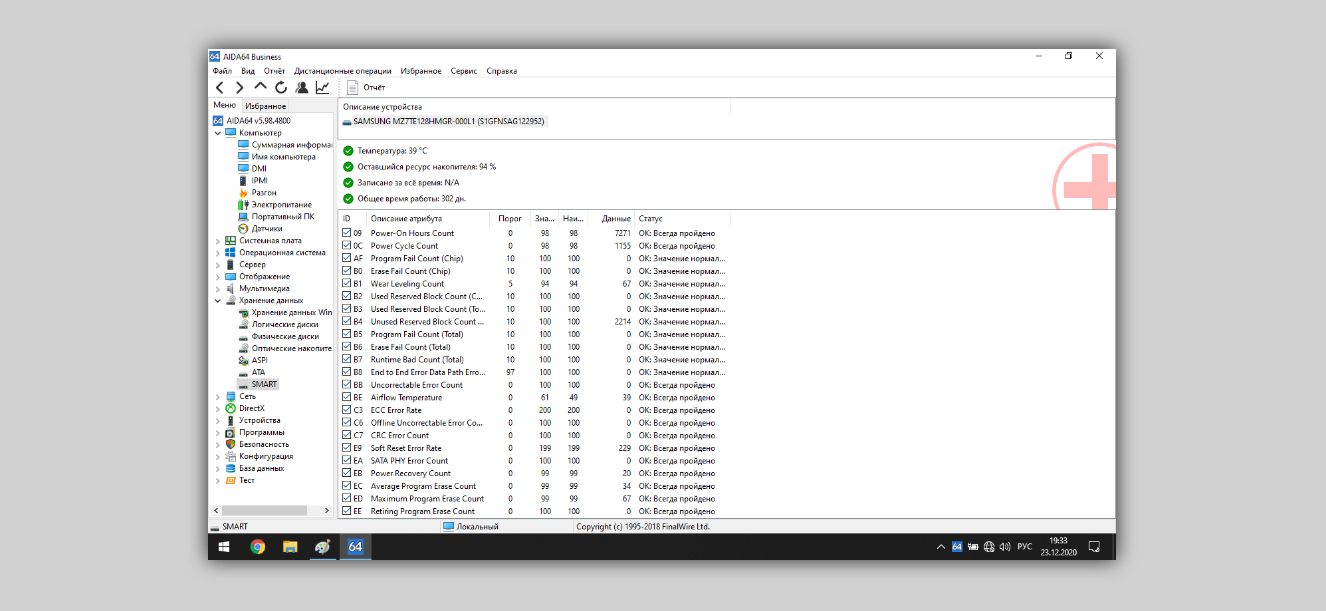1326x611 pixels.
Task: Expand the Сервер tree node
Action: [x=218, y=264]
